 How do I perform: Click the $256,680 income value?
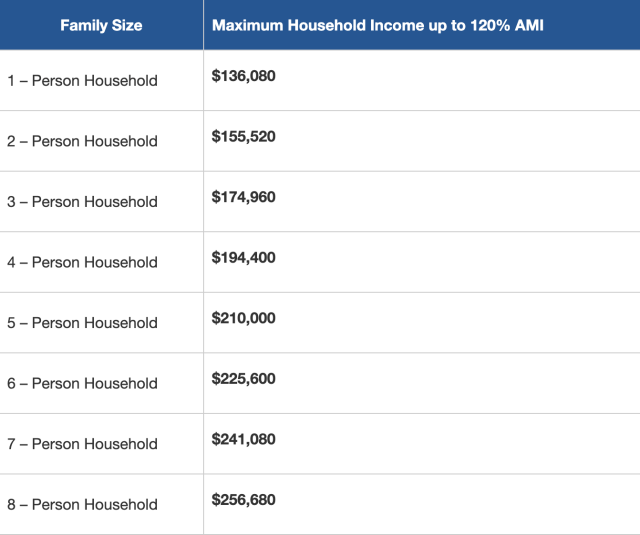point(243,499)
